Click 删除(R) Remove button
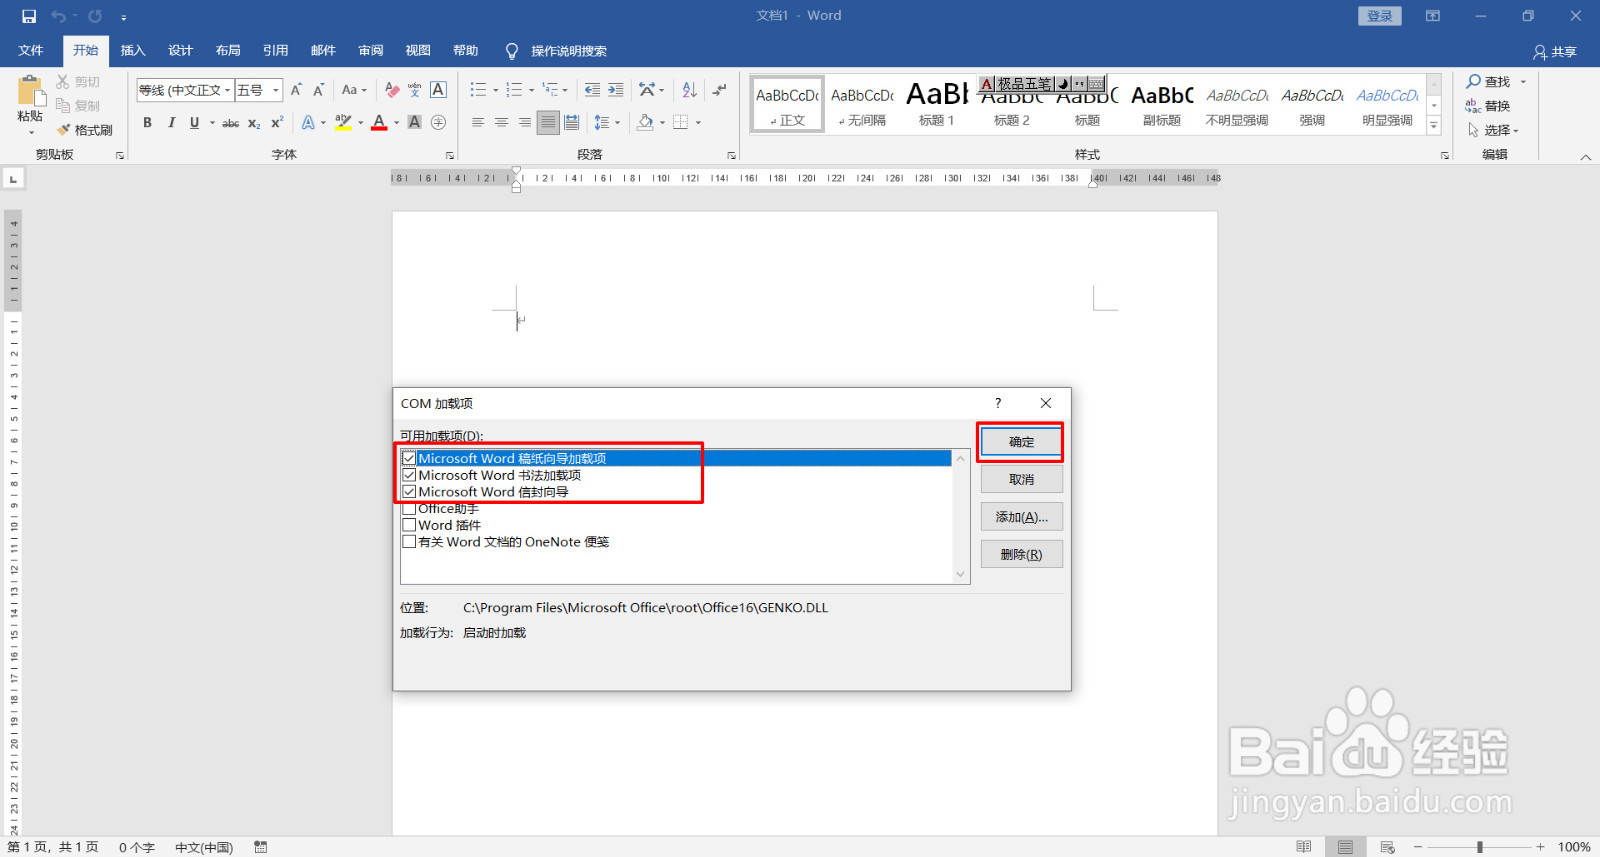This screenshot has width=1600, height=857. click(1021, 555)
